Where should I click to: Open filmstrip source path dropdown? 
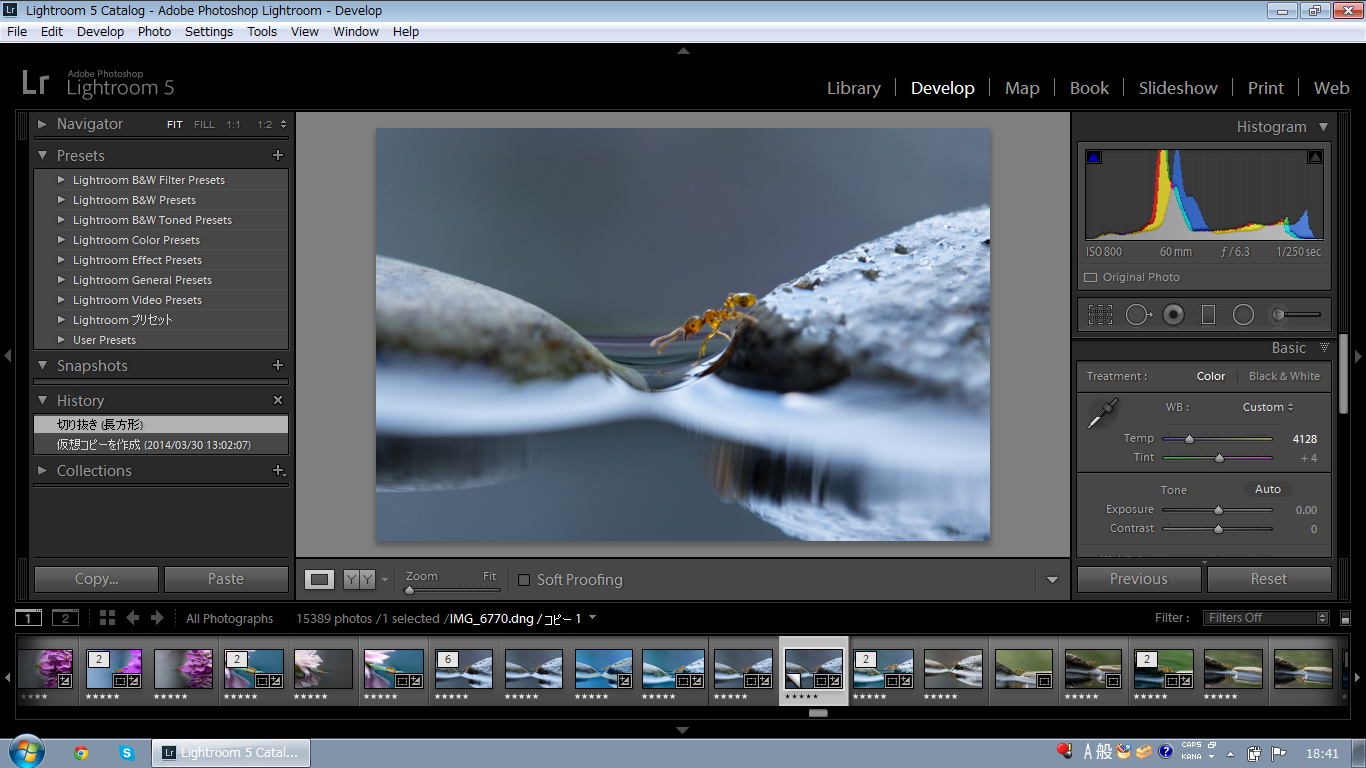(x=592, y=618)
